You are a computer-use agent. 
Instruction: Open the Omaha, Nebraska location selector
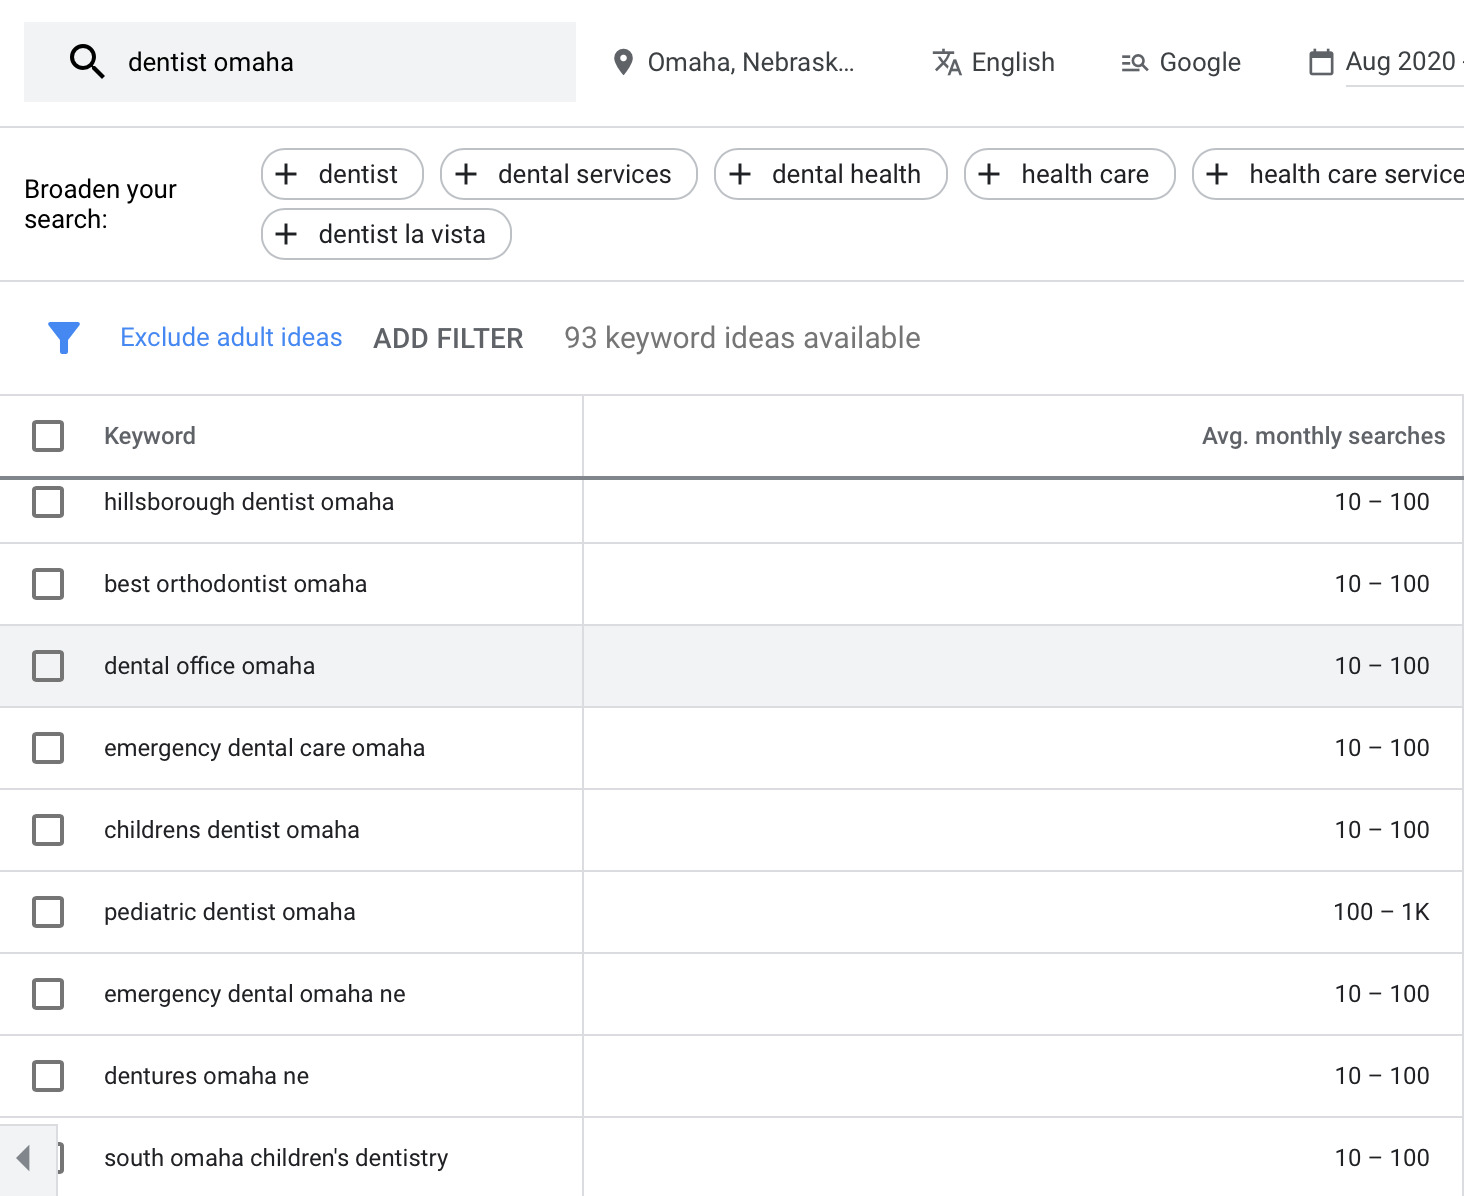pyautogui.click(x=750, y=62)
